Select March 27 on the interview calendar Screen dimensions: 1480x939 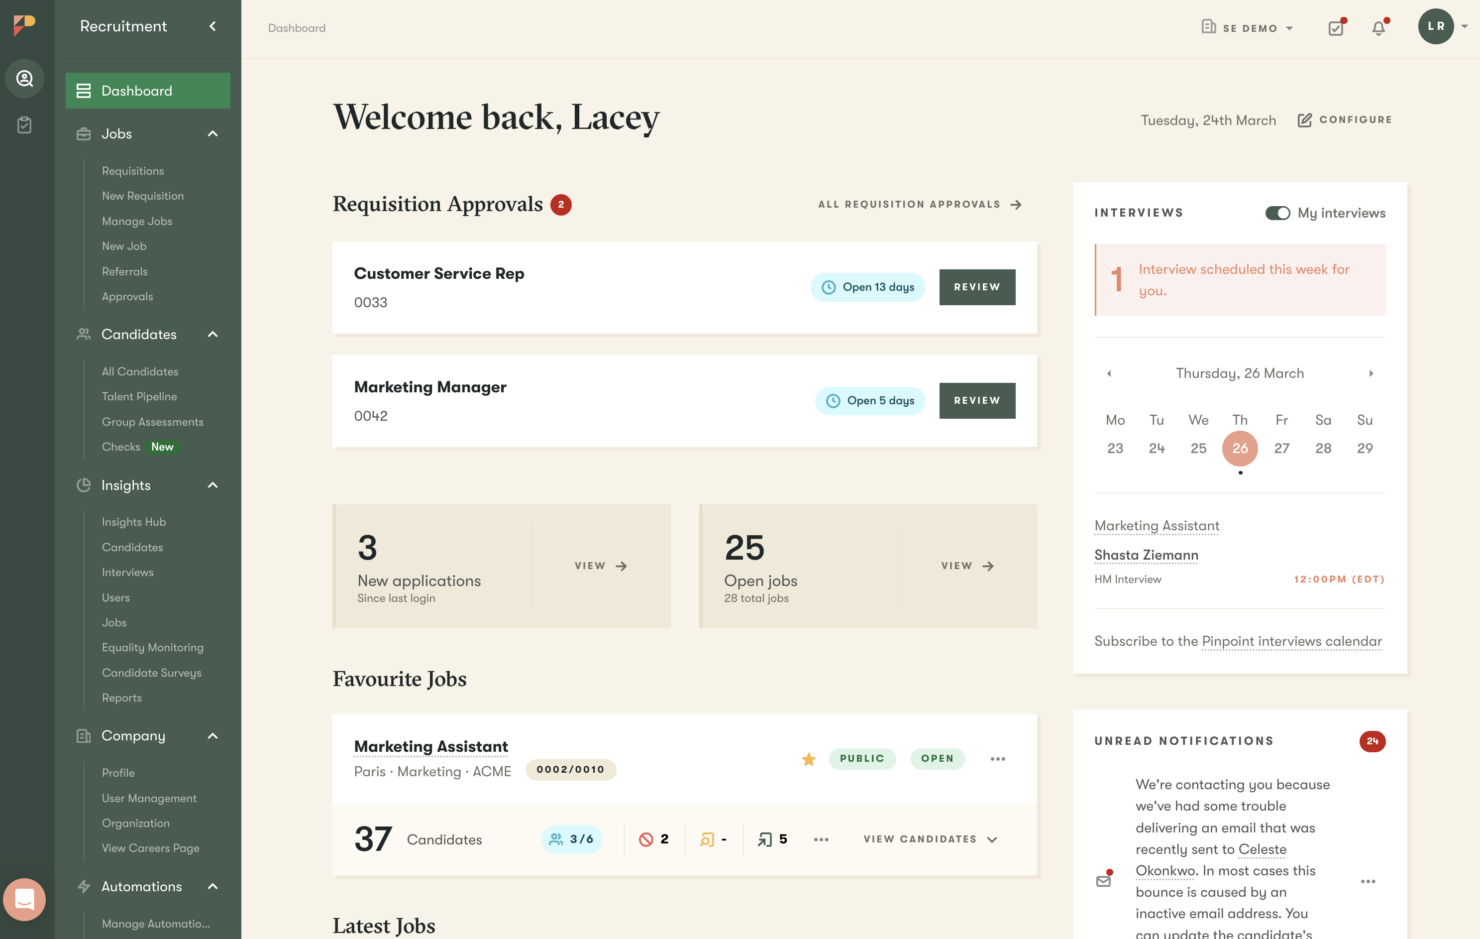point(1282,448)
